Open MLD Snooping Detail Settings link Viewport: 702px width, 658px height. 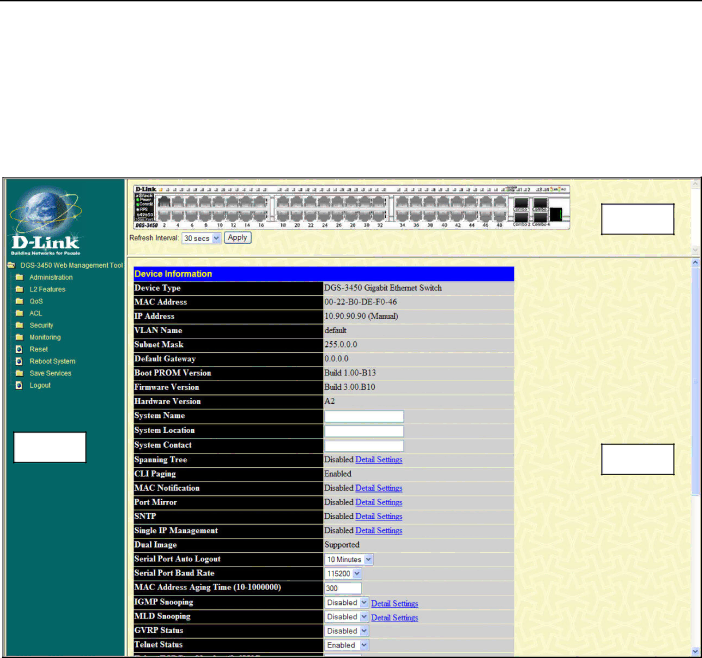394,618
